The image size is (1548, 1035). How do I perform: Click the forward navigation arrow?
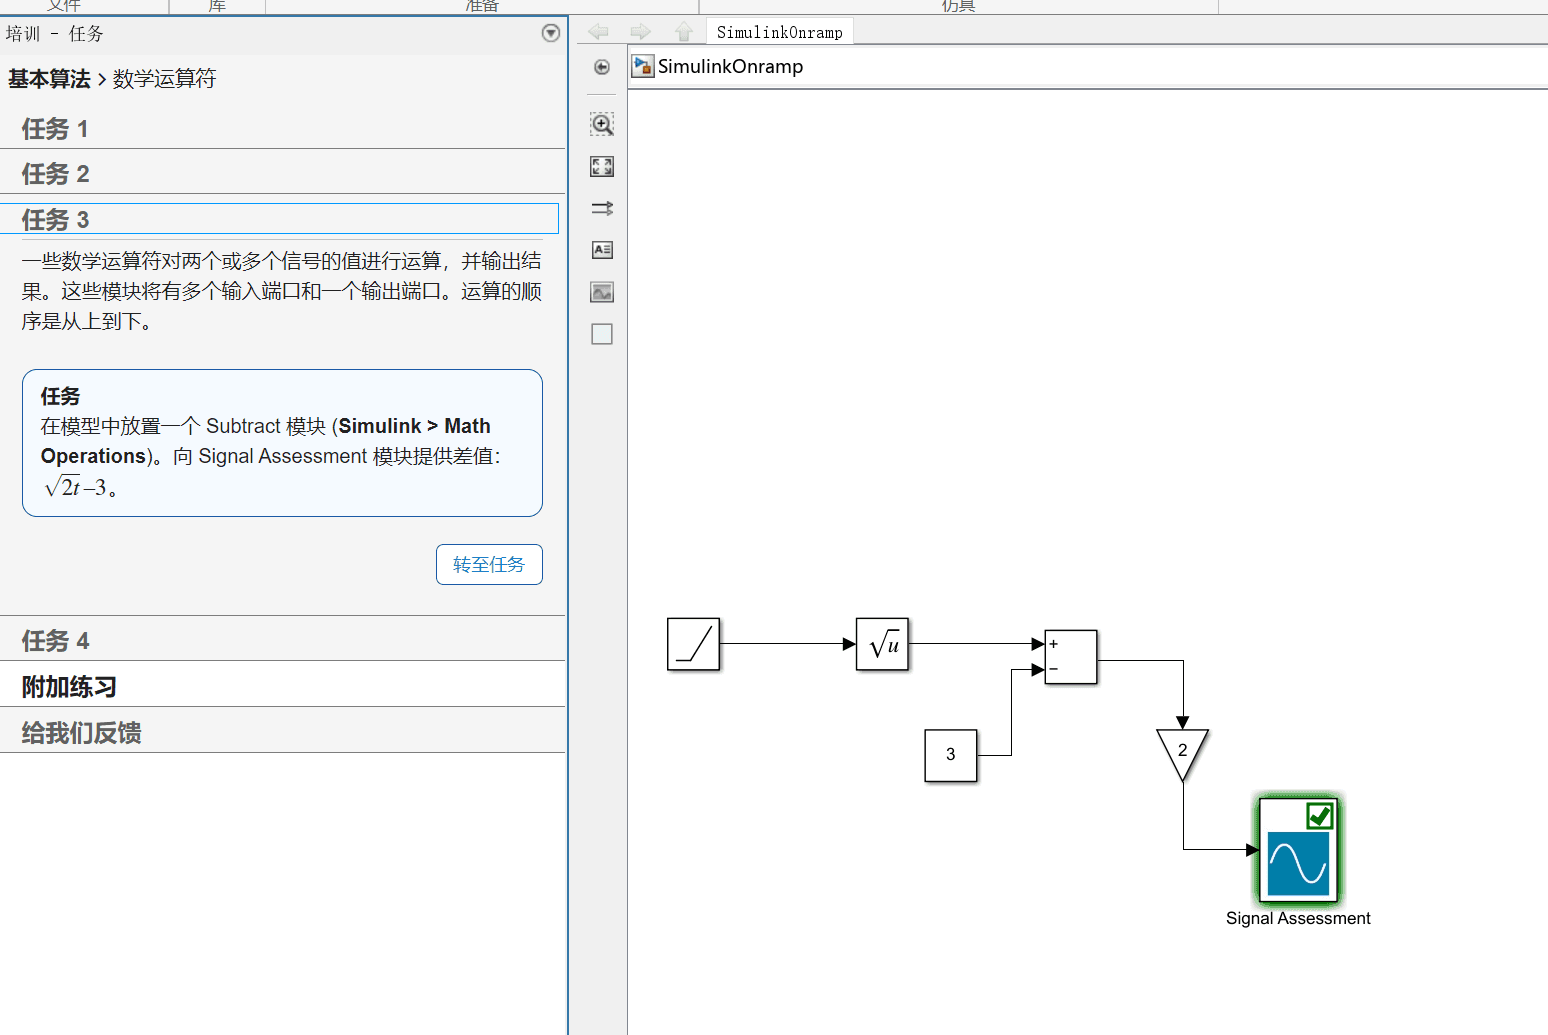point(641,32)
